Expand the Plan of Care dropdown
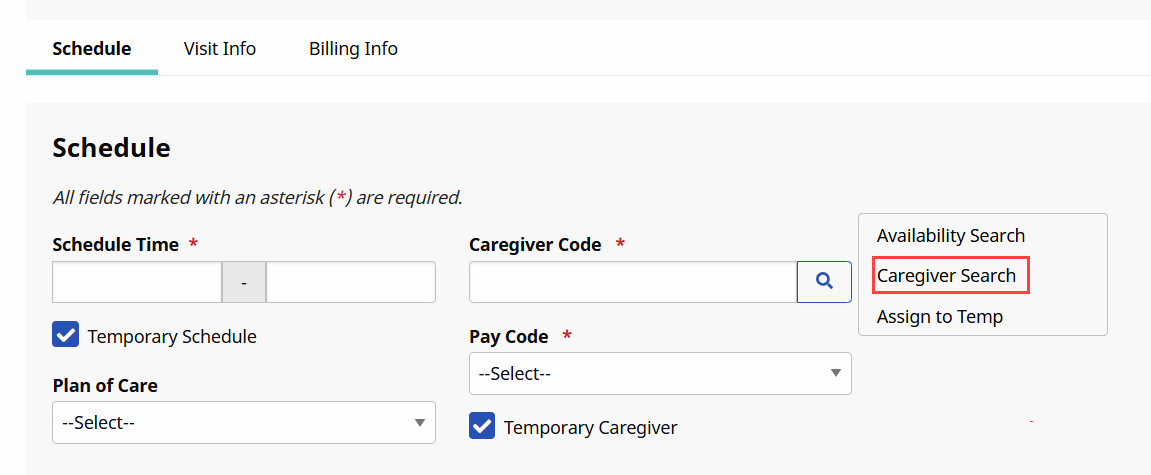The image size is (1151, 475). (x=243, y=422)
